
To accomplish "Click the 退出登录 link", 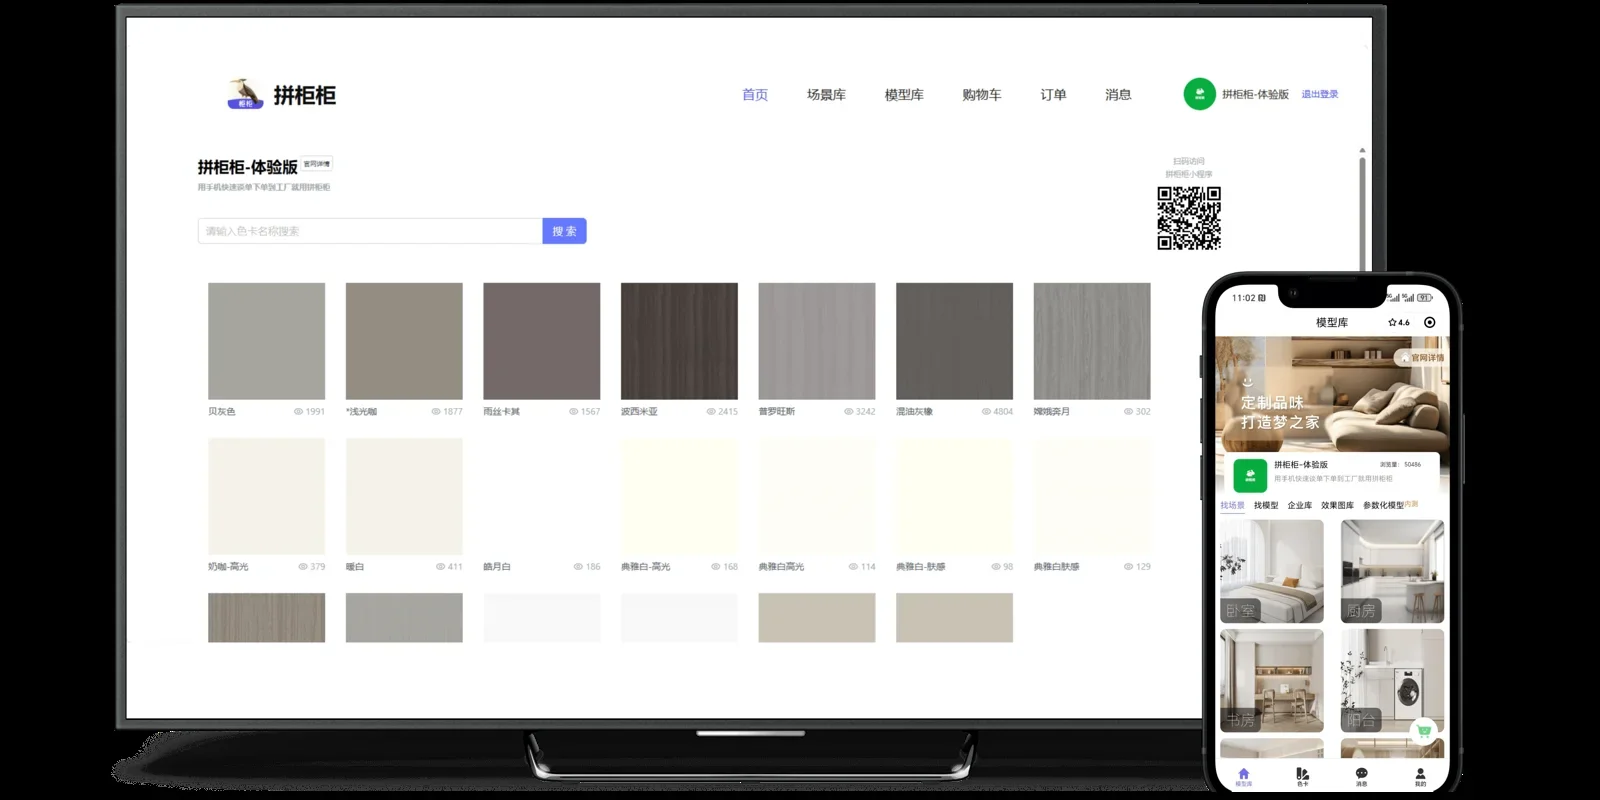I will 1320,94.
